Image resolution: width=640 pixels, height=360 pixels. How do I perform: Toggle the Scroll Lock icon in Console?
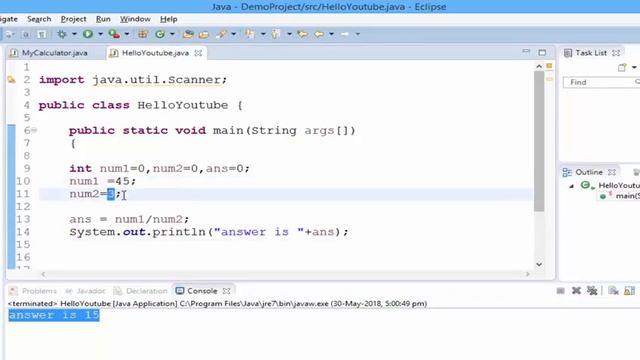tap(629, 291)
